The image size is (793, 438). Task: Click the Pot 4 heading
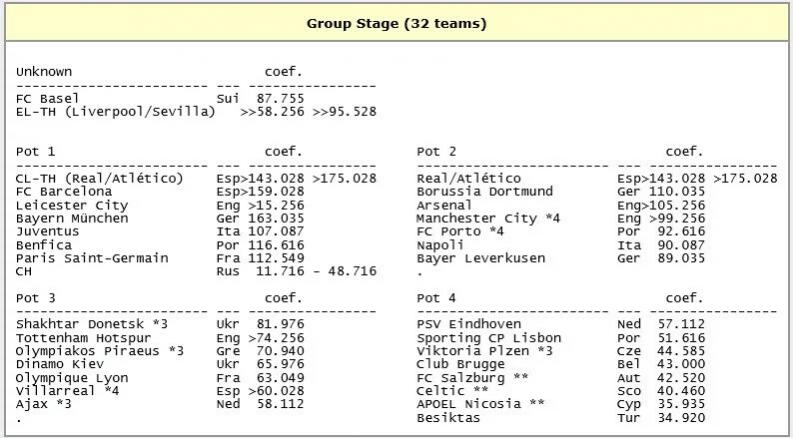[436, 297]
